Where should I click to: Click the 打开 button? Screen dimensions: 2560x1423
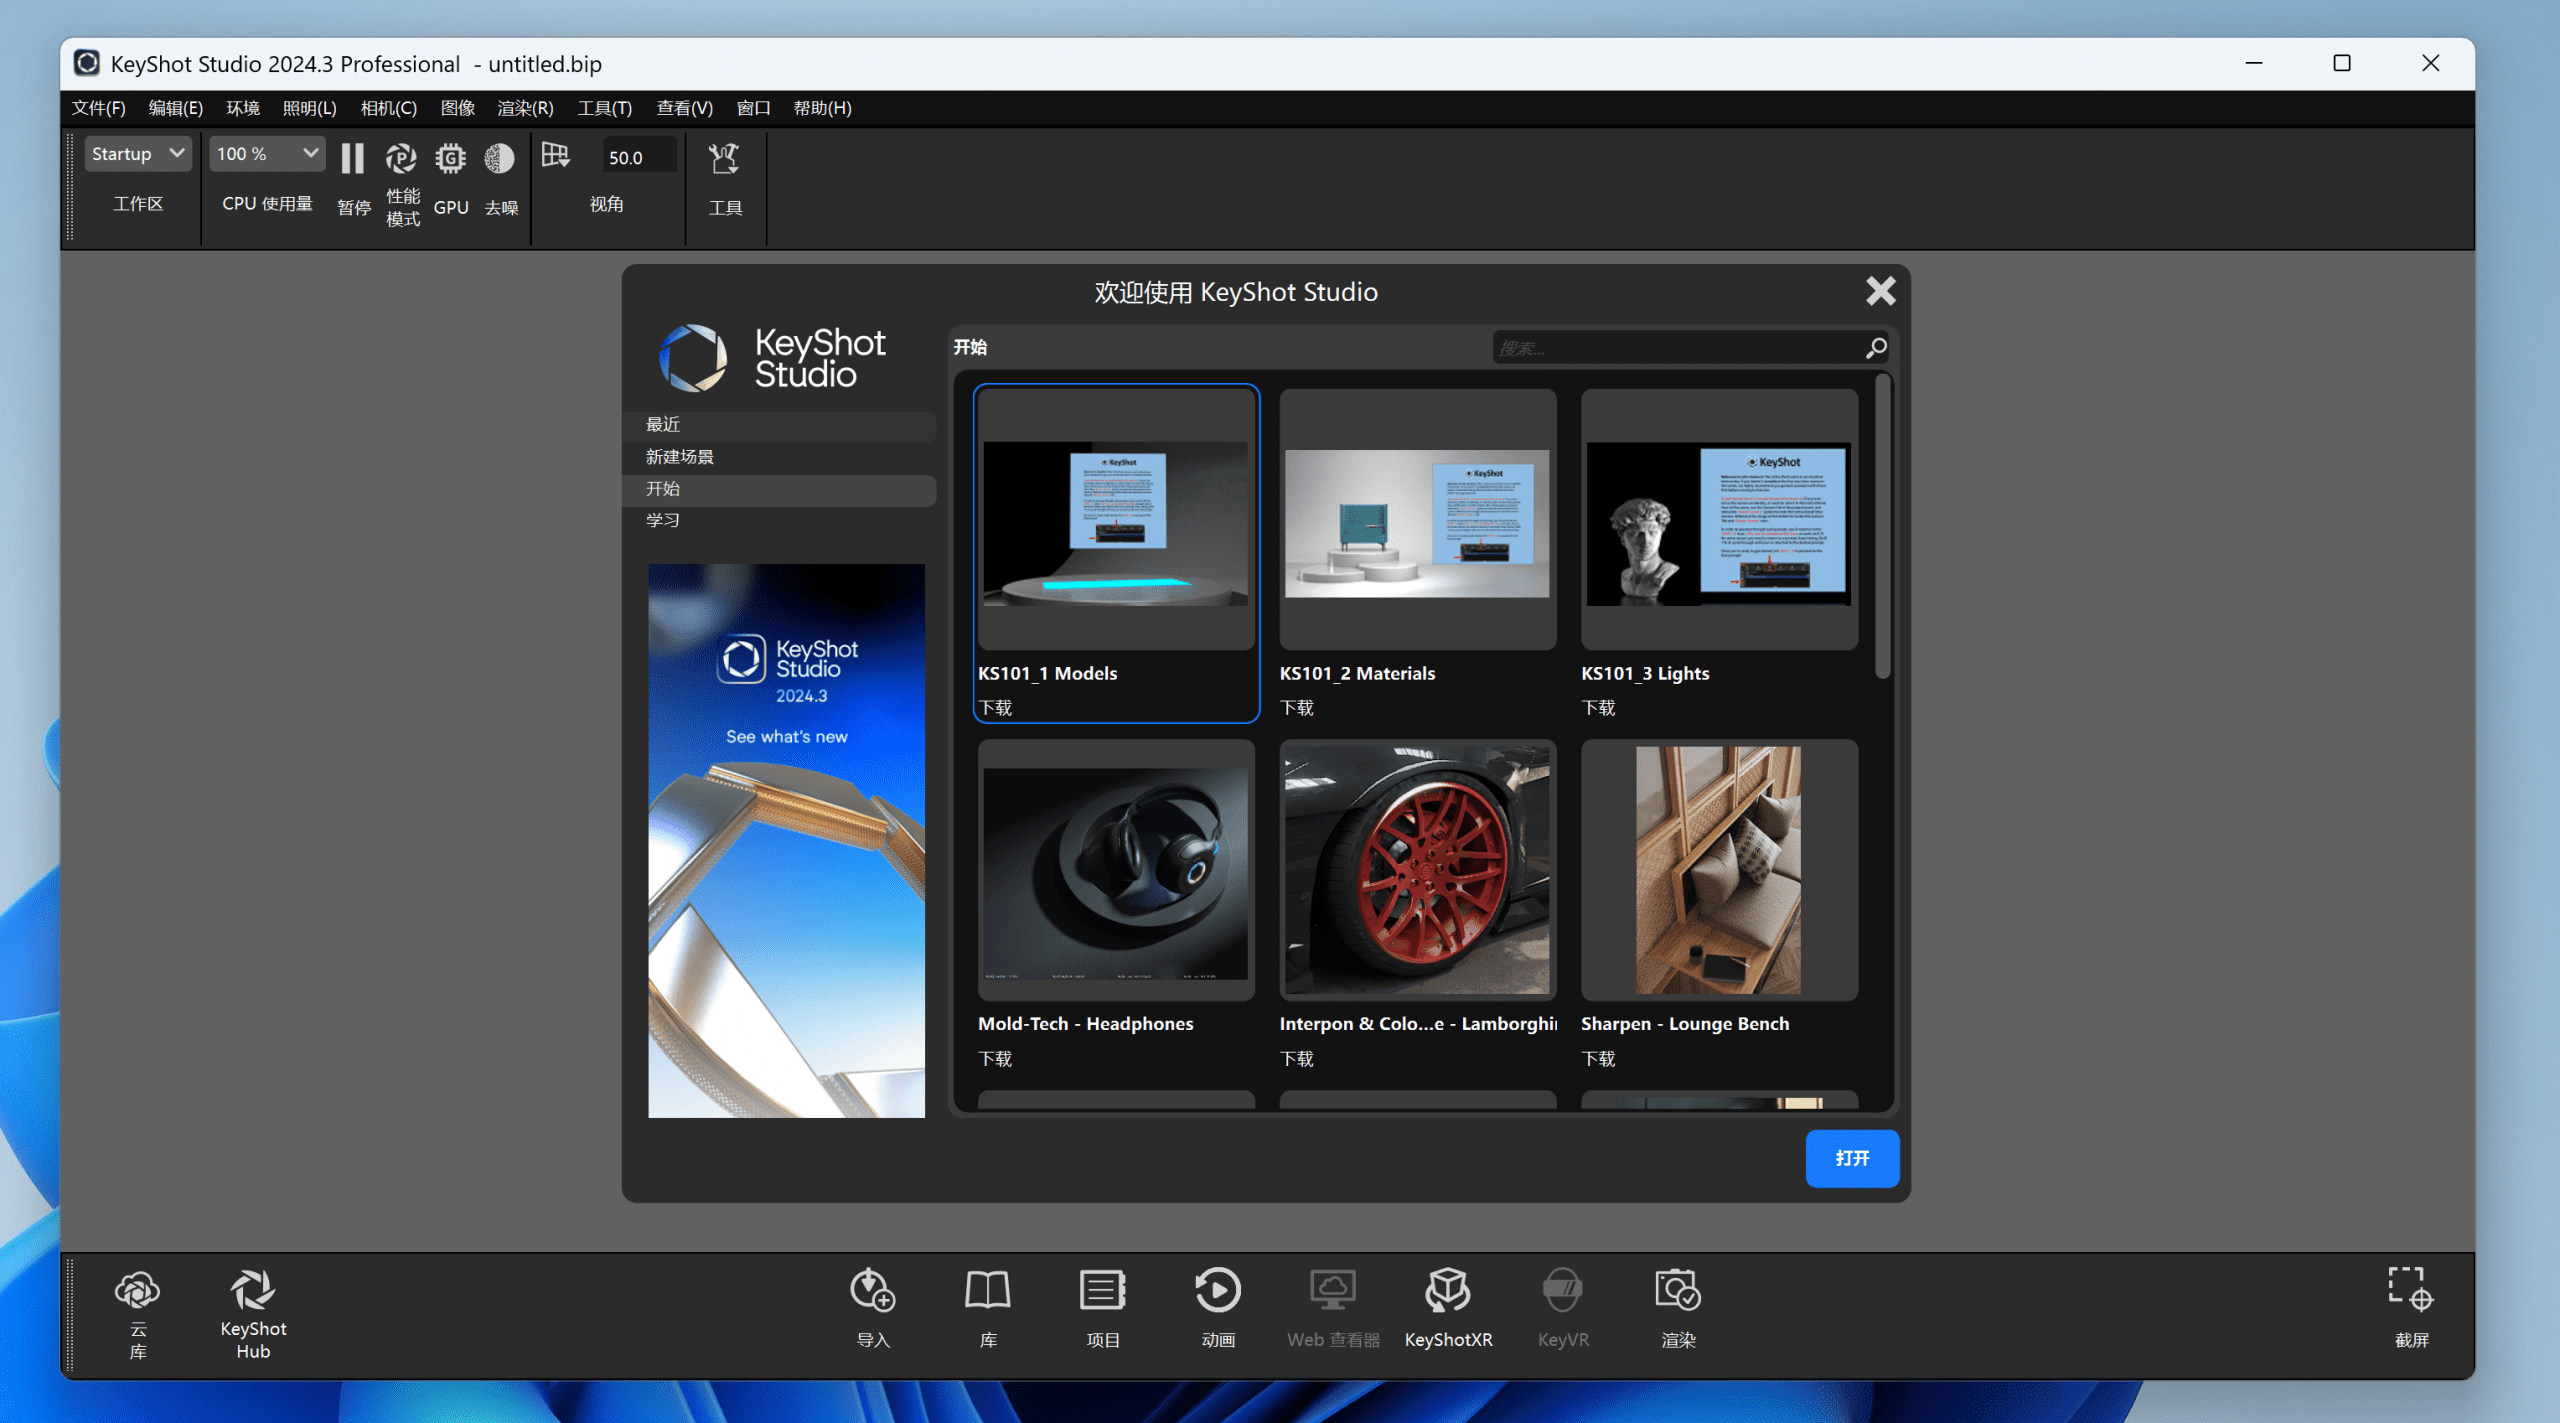1852,1158
